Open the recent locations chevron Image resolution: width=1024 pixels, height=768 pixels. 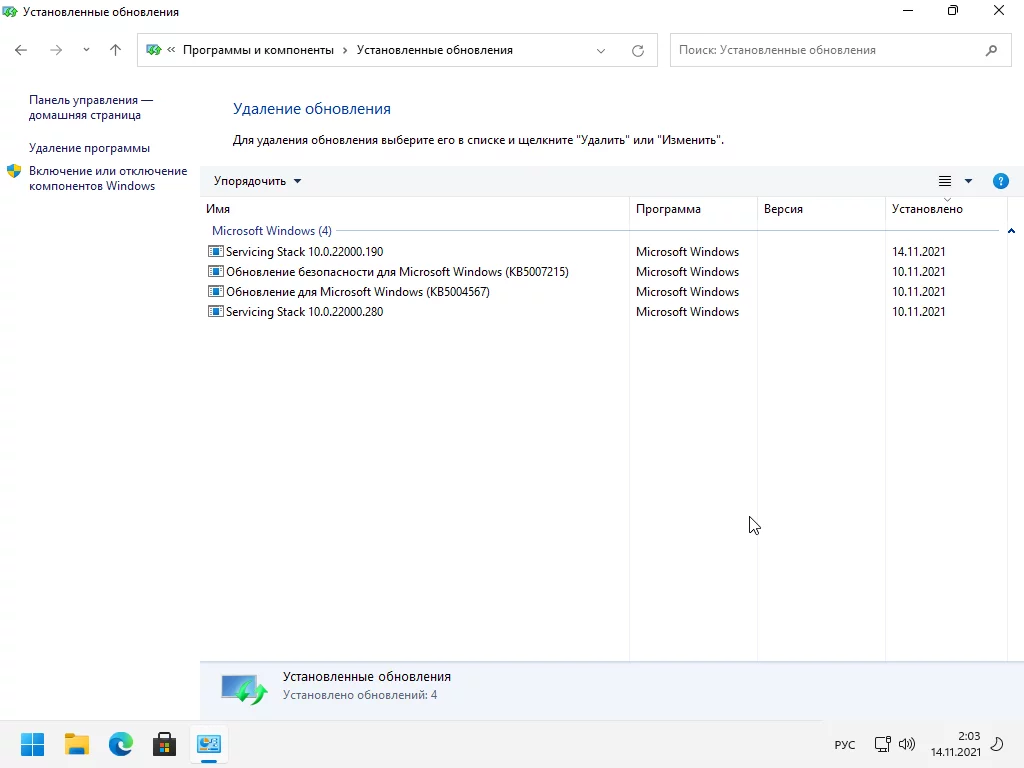tap(86, 50)
